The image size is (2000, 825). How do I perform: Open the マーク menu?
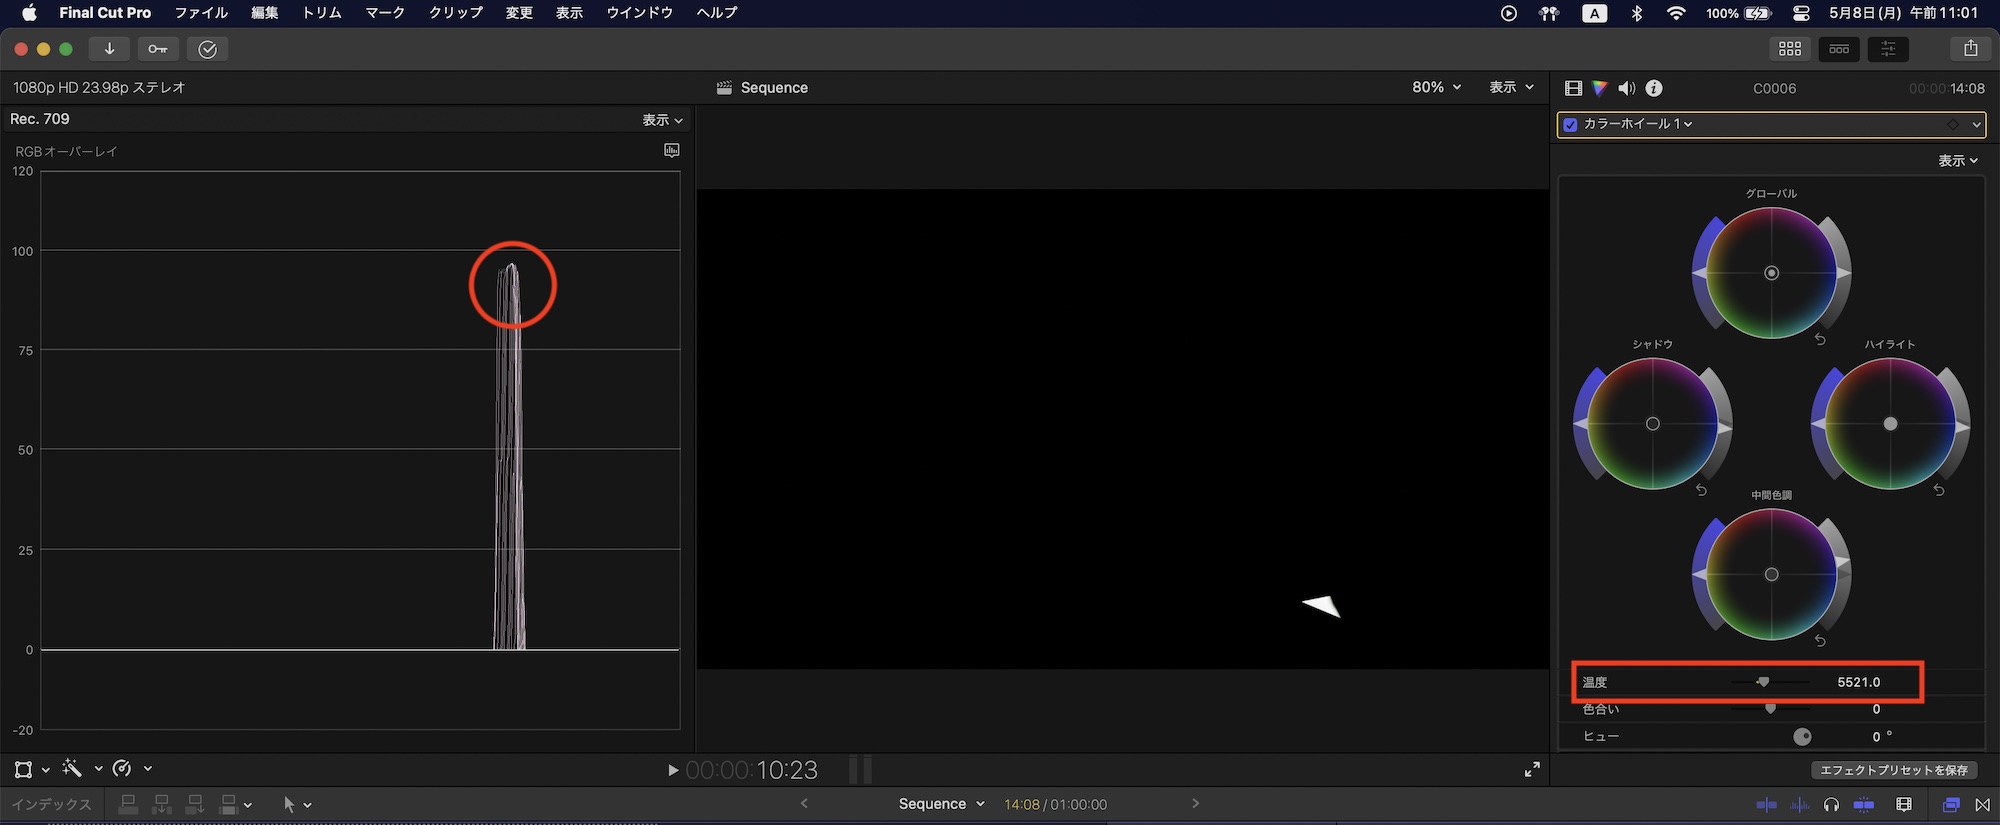pos(385,13)
